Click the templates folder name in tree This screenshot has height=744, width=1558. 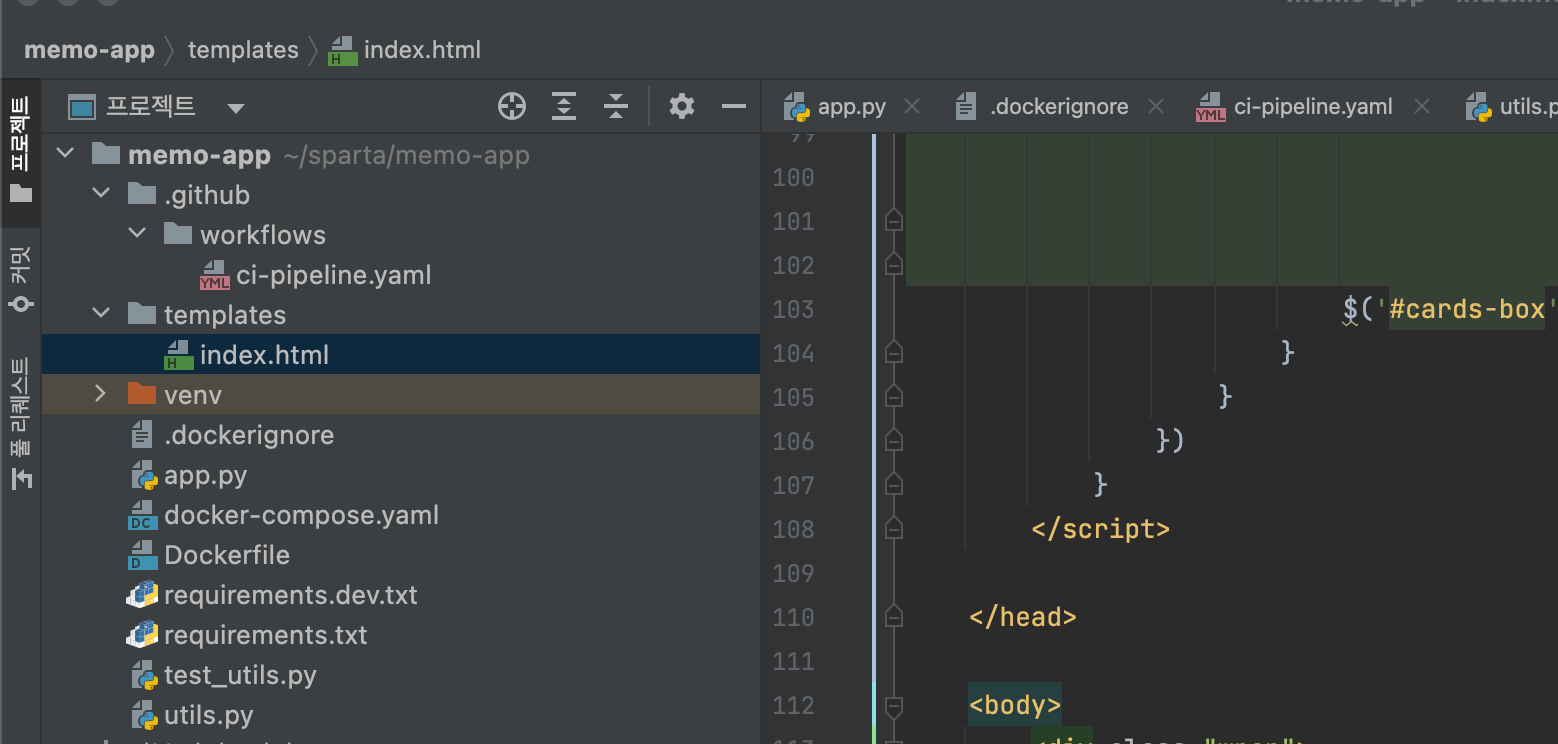click(x=225, y=315)
